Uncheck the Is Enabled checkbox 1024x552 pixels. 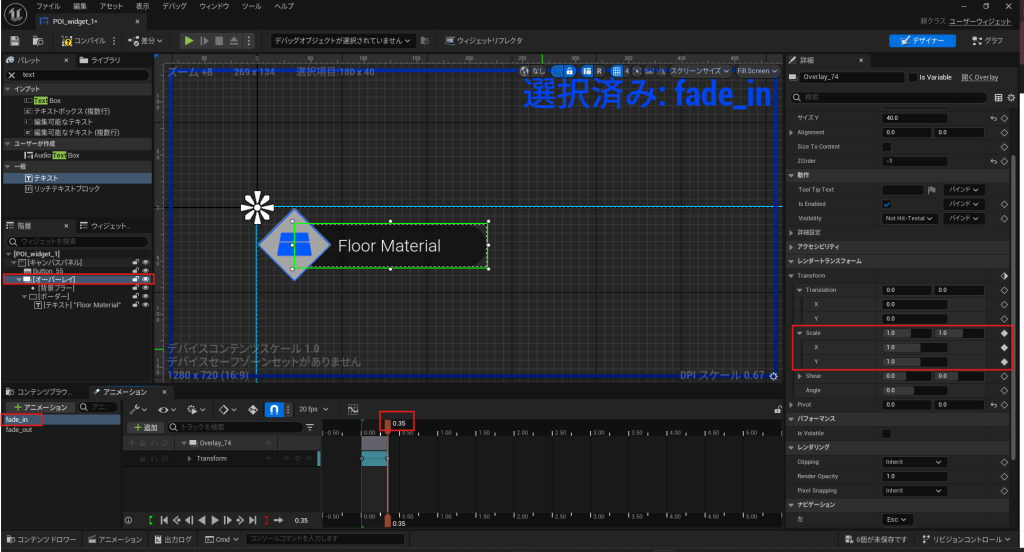click(887, 204)
